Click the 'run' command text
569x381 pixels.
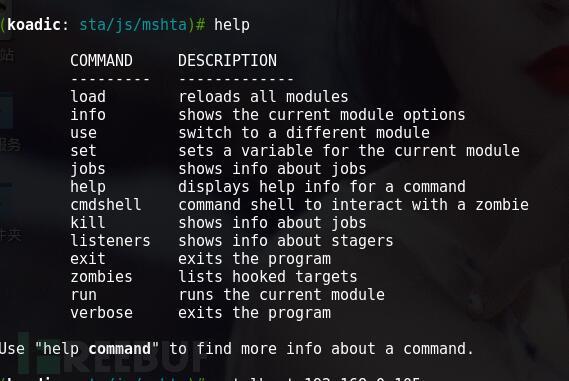point(83,295)
